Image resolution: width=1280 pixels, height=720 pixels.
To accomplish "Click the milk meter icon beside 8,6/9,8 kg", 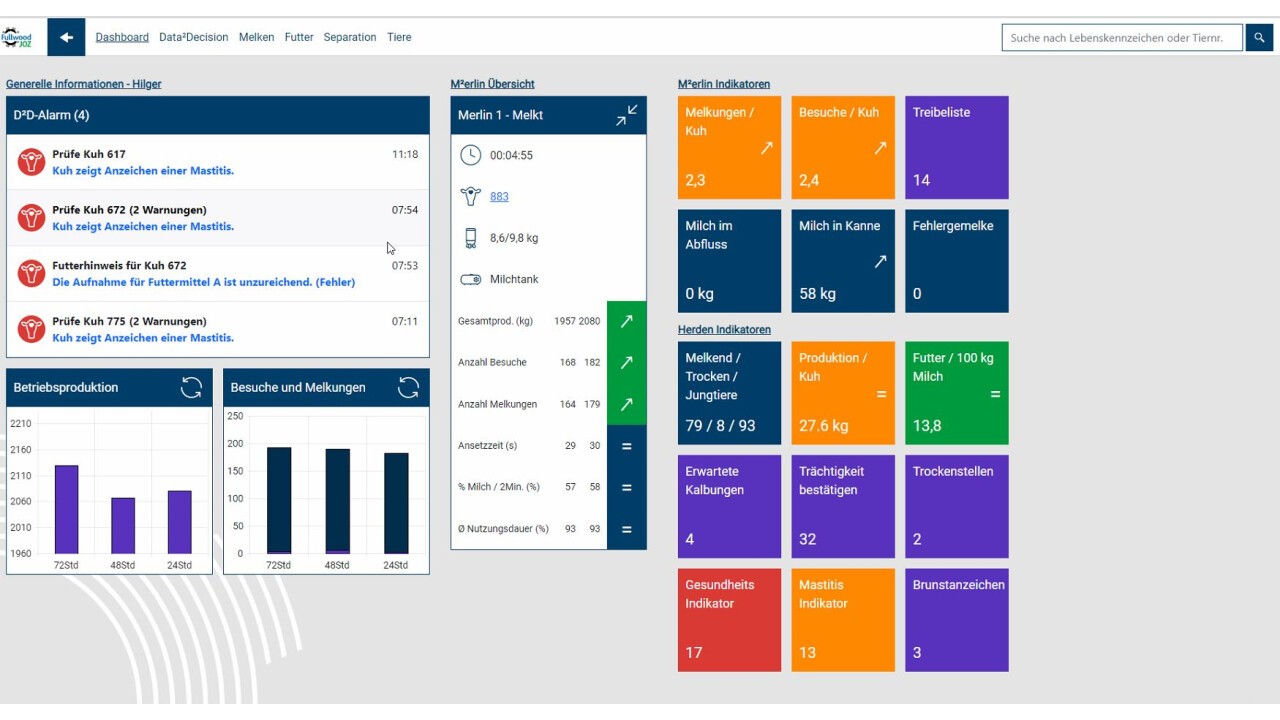I will 470,238.
